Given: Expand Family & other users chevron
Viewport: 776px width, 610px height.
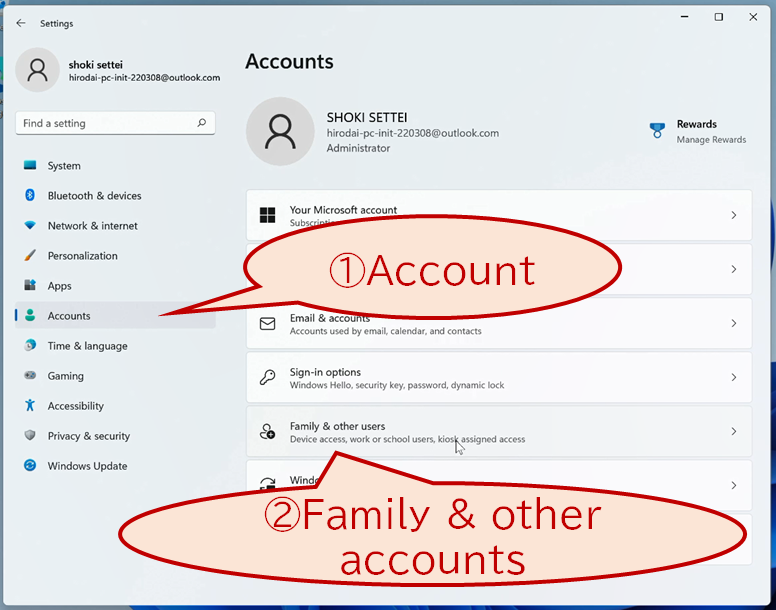Looking at the screenshot, I should pos(734,431).
